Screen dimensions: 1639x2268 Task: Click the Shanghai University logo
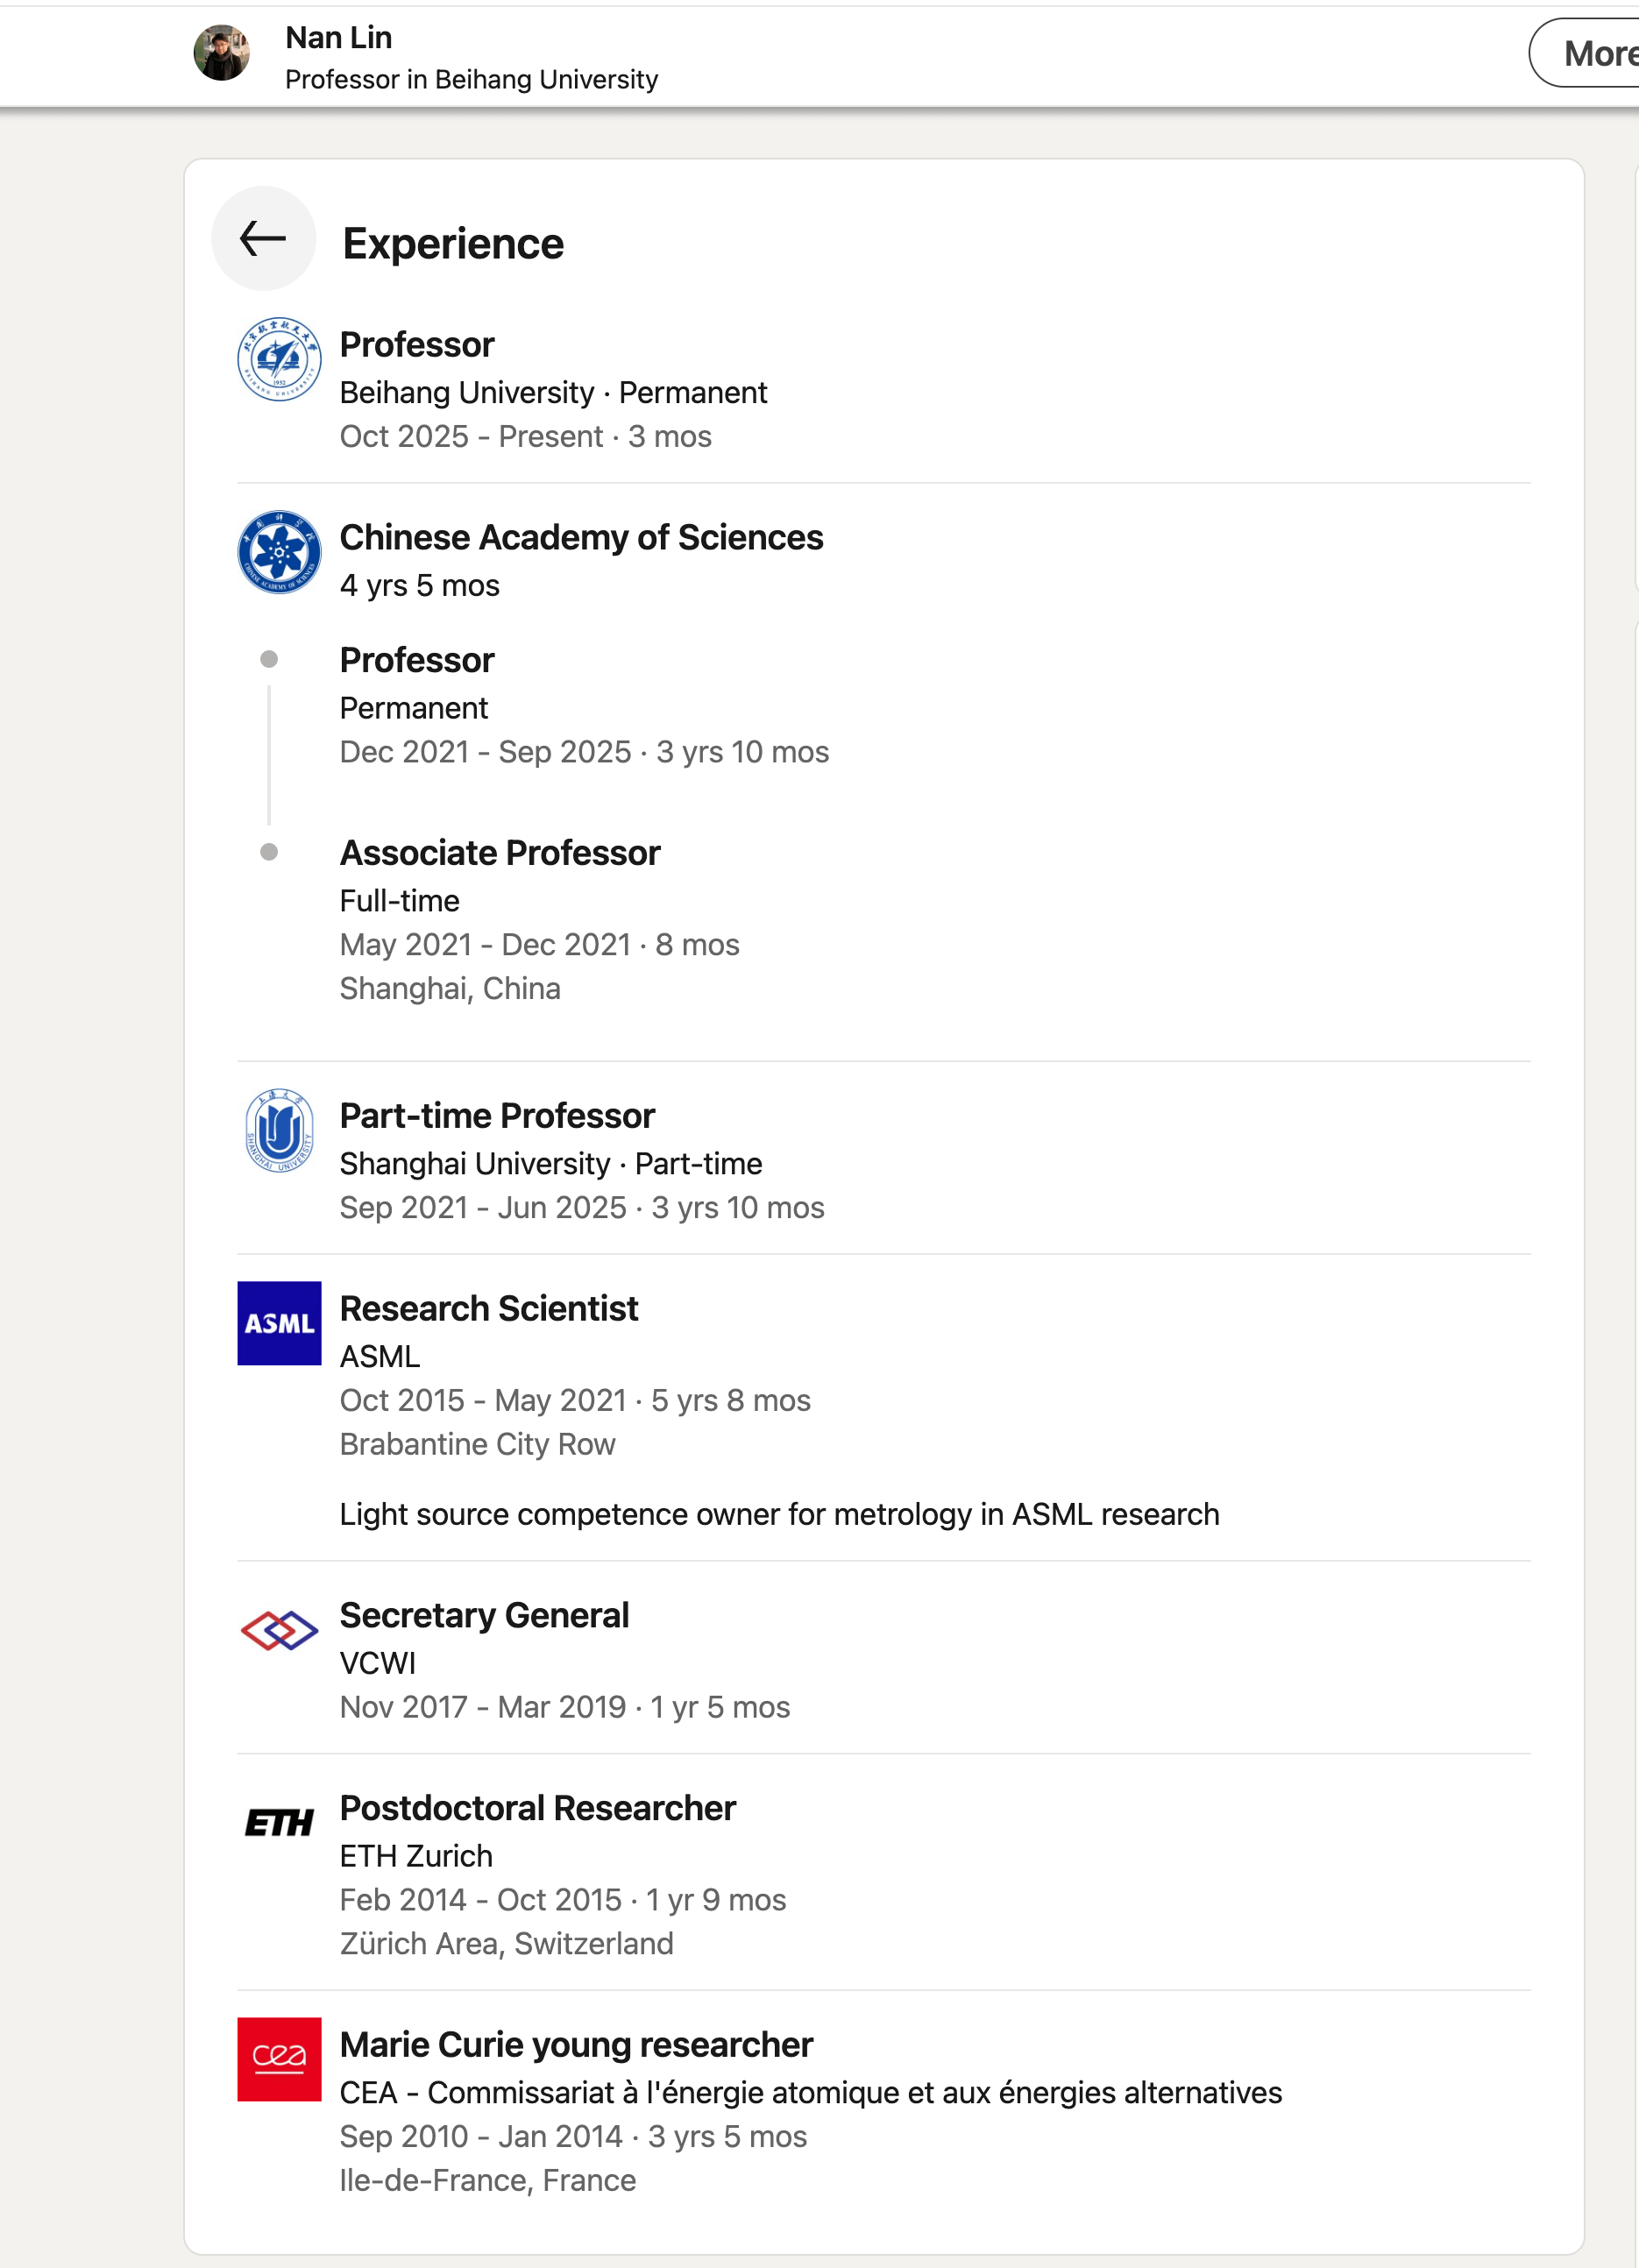pyautogui.click(x=279, y=1130)
